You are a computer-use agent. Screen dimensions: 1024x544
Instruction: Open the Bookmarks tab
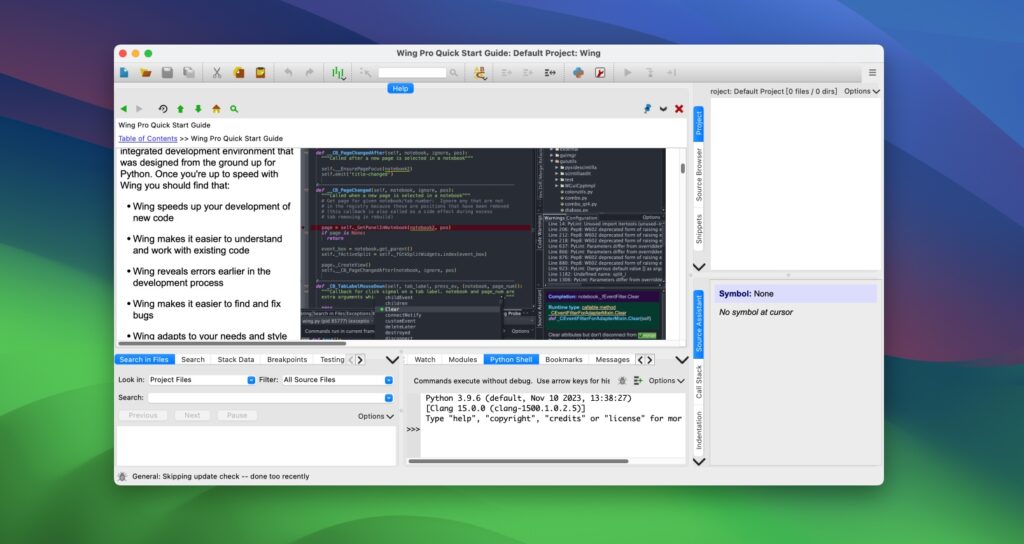click(x=564, y=360)
